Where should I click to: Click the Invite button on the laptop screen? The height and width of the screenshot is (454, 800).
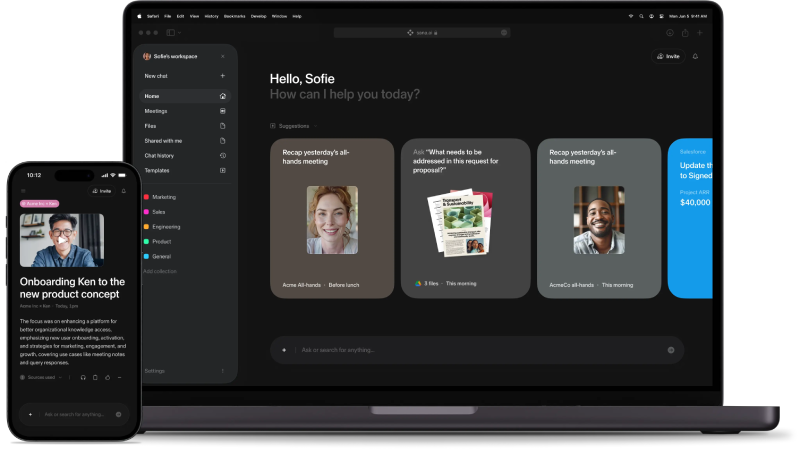[x=668, y=56]
